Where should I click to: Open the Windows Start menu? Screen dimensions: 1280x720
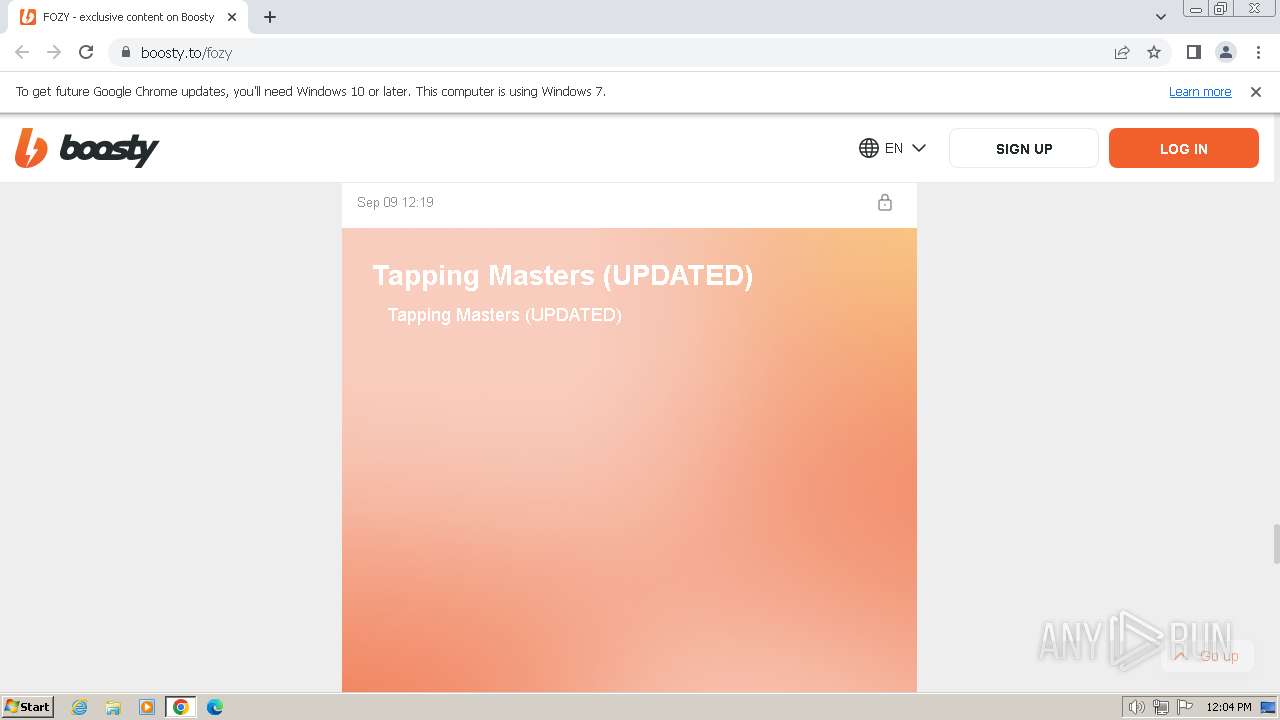28,706
